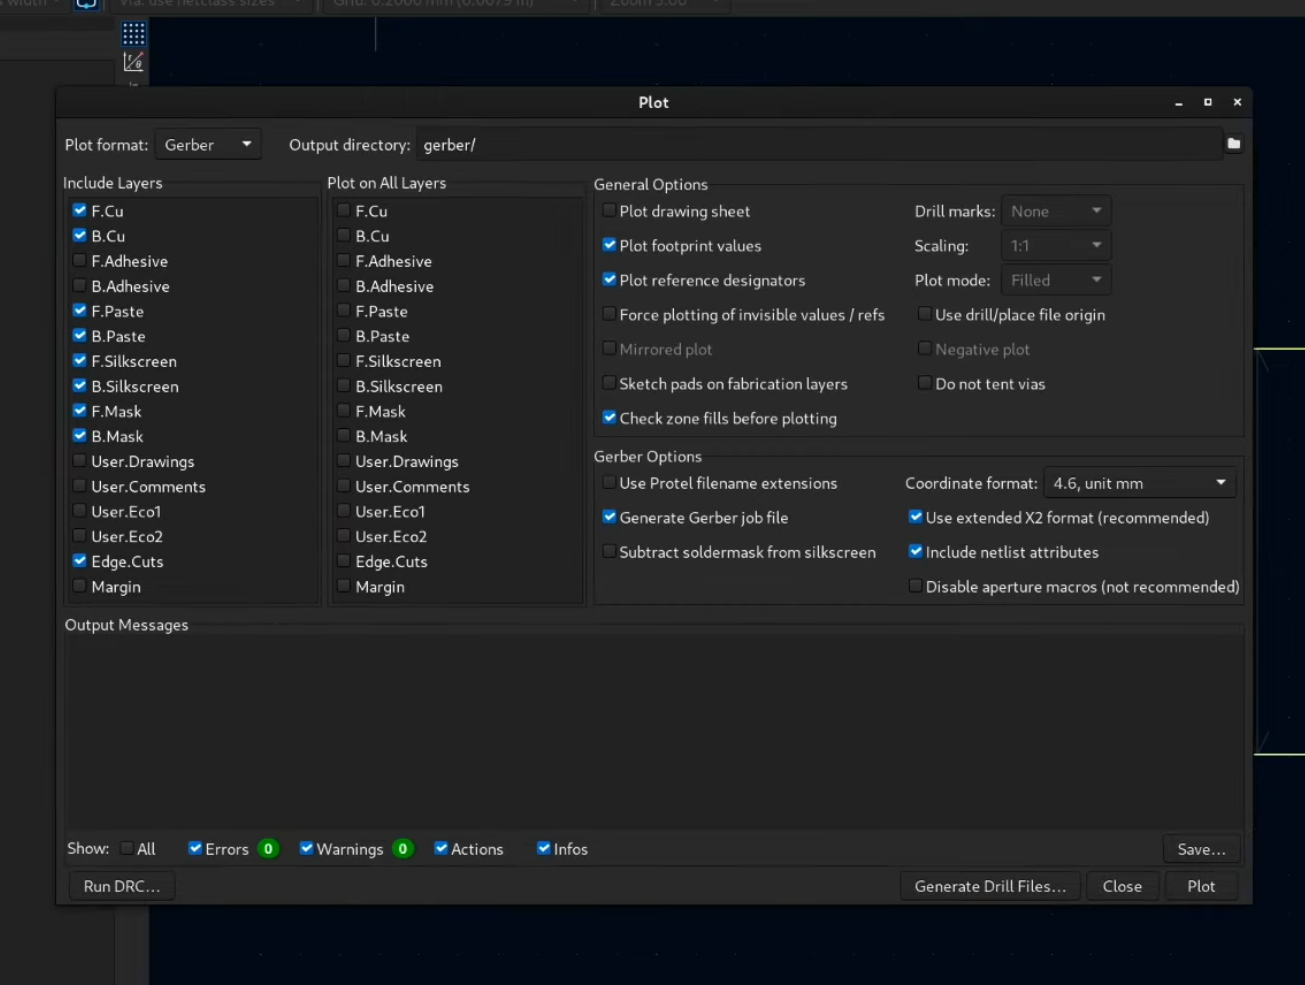Image resolution: width=1305 pixels, height=985 pixels.
Task: Uncheck B.Mask in Include Layers
Action: click(x=80, y=436)
